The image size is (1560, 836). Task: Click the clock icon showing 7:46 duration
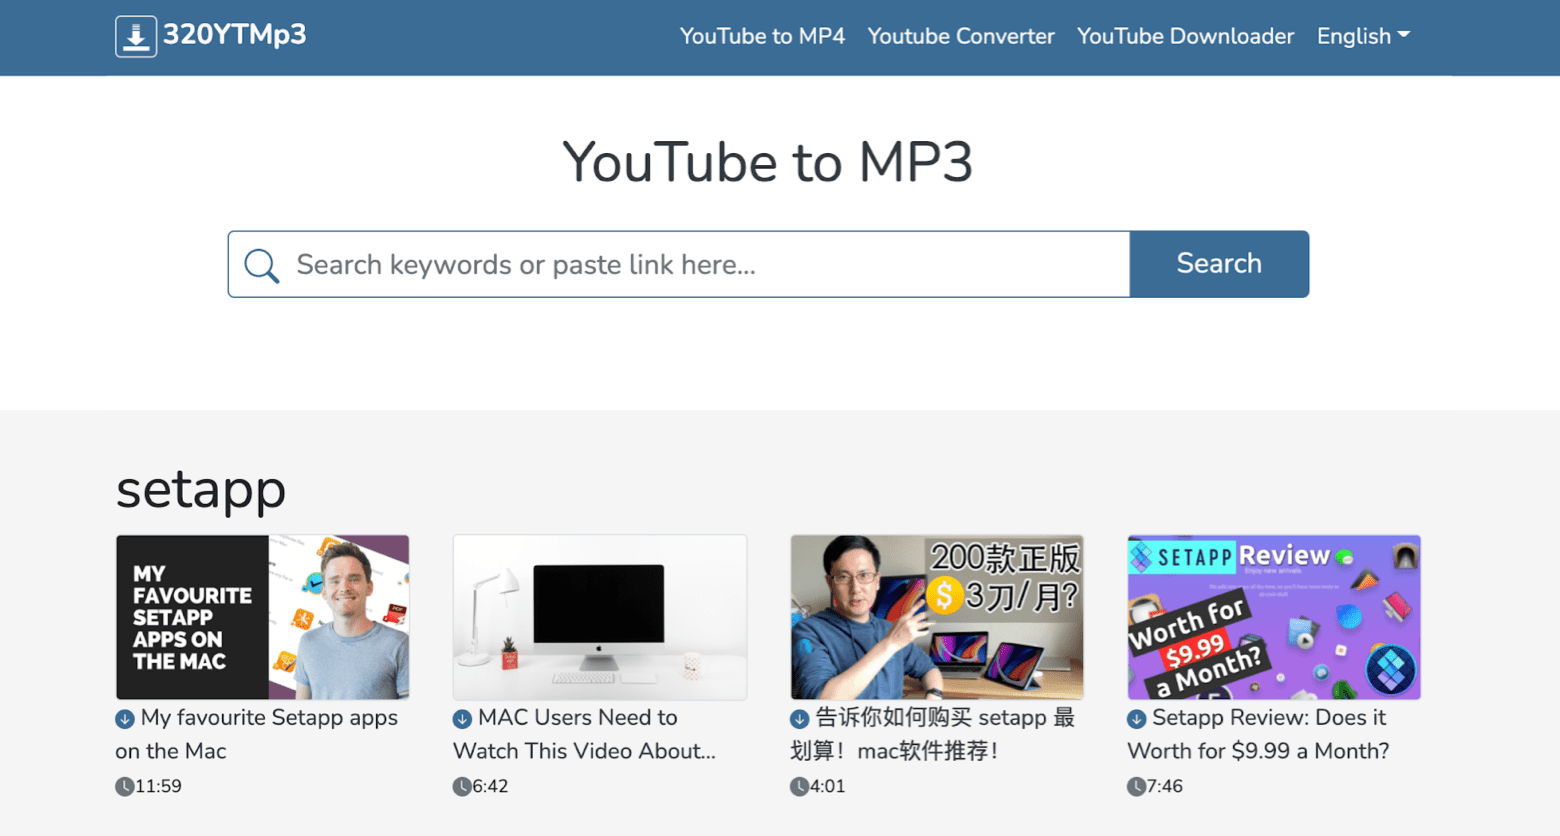pos(1135,786)
